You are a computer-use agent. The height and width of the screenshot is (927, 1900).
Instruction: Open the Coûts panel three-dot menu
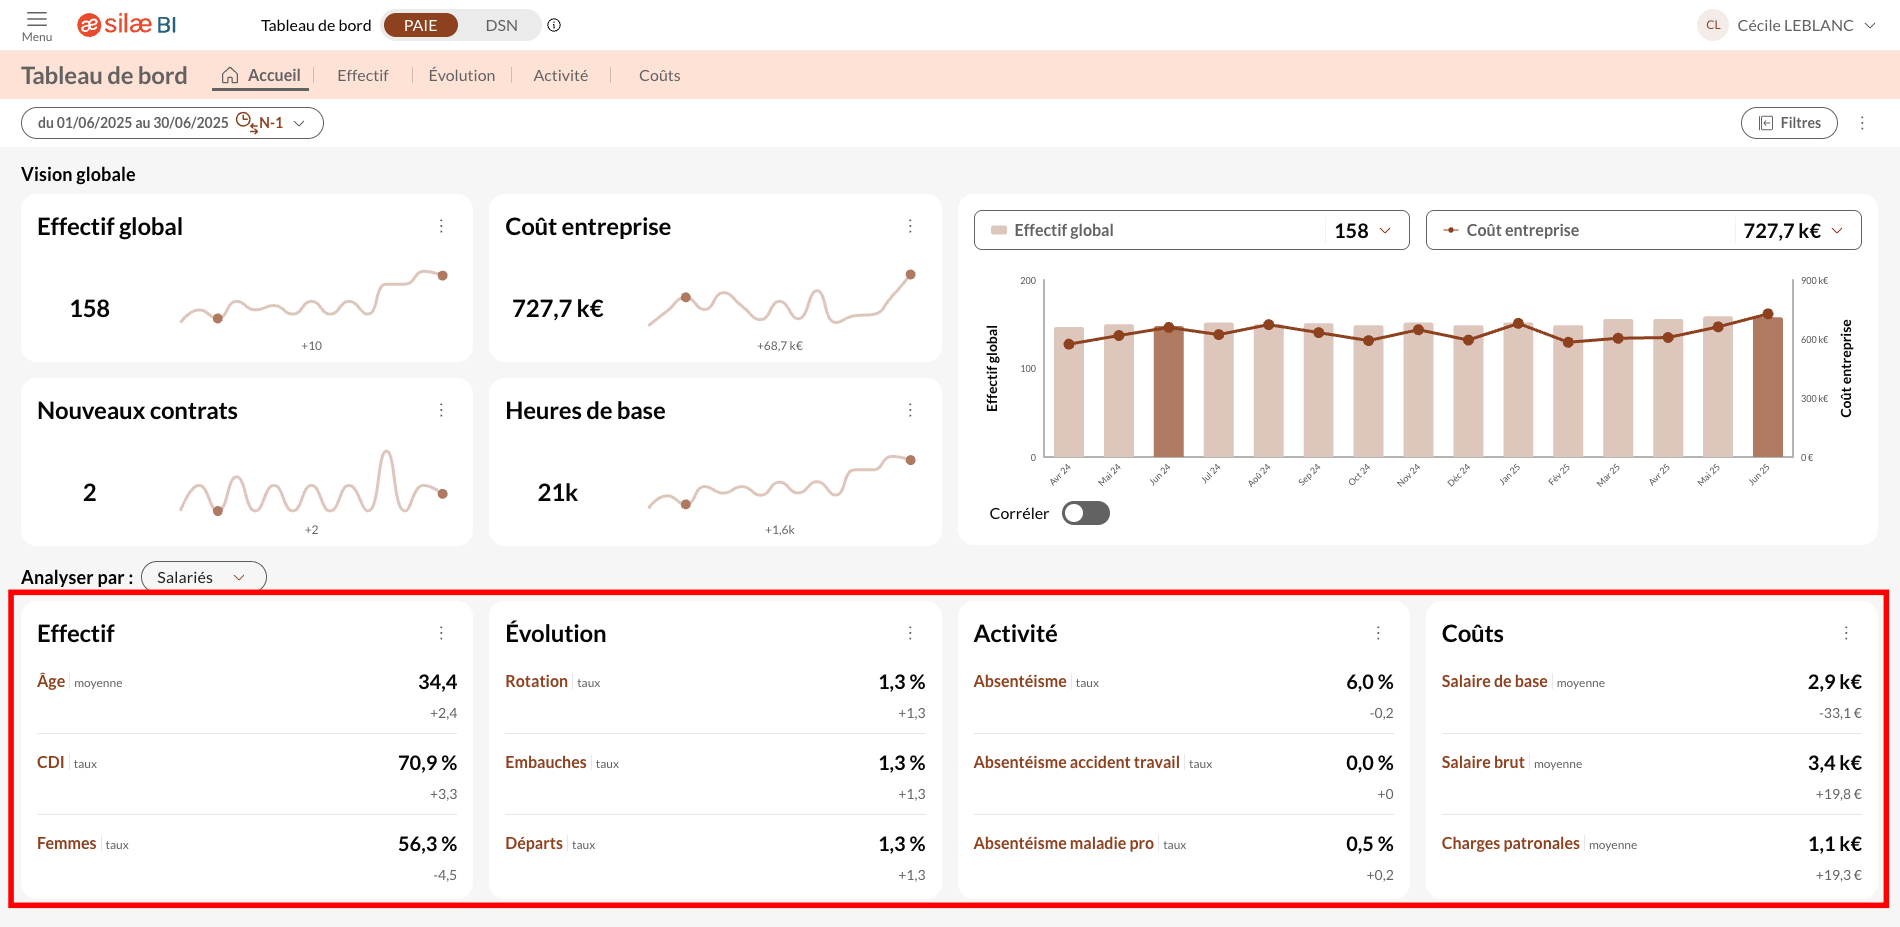click(x=1846, y=633)
